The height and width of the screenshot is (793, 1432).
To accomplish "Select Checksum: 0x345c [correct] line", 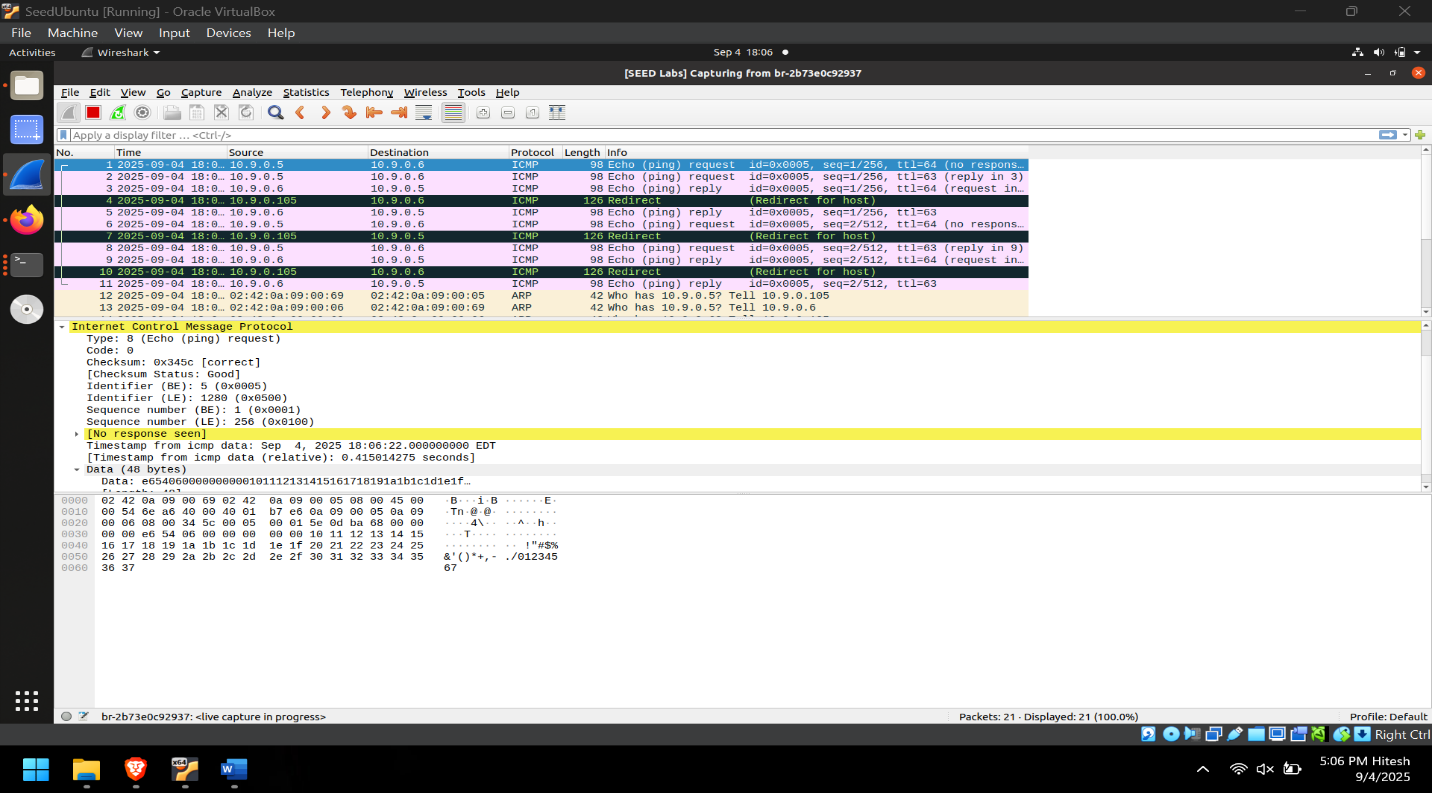I will tap(173, 362).
